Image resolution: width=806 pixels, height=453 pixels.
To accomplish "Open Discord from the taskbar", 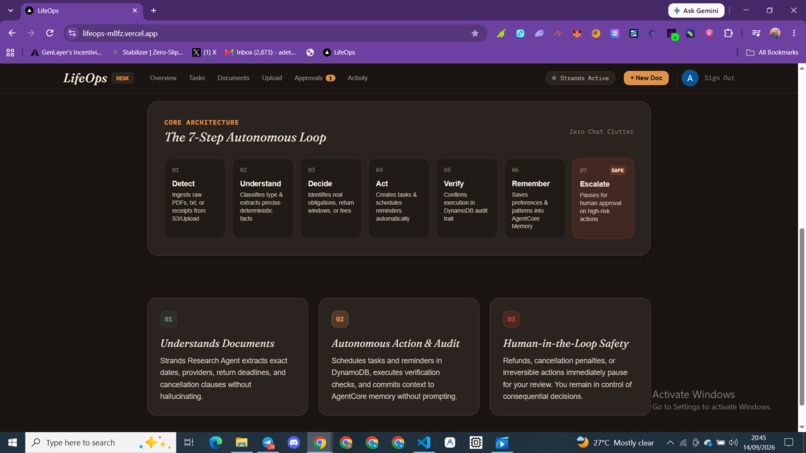I will [294, 442].
